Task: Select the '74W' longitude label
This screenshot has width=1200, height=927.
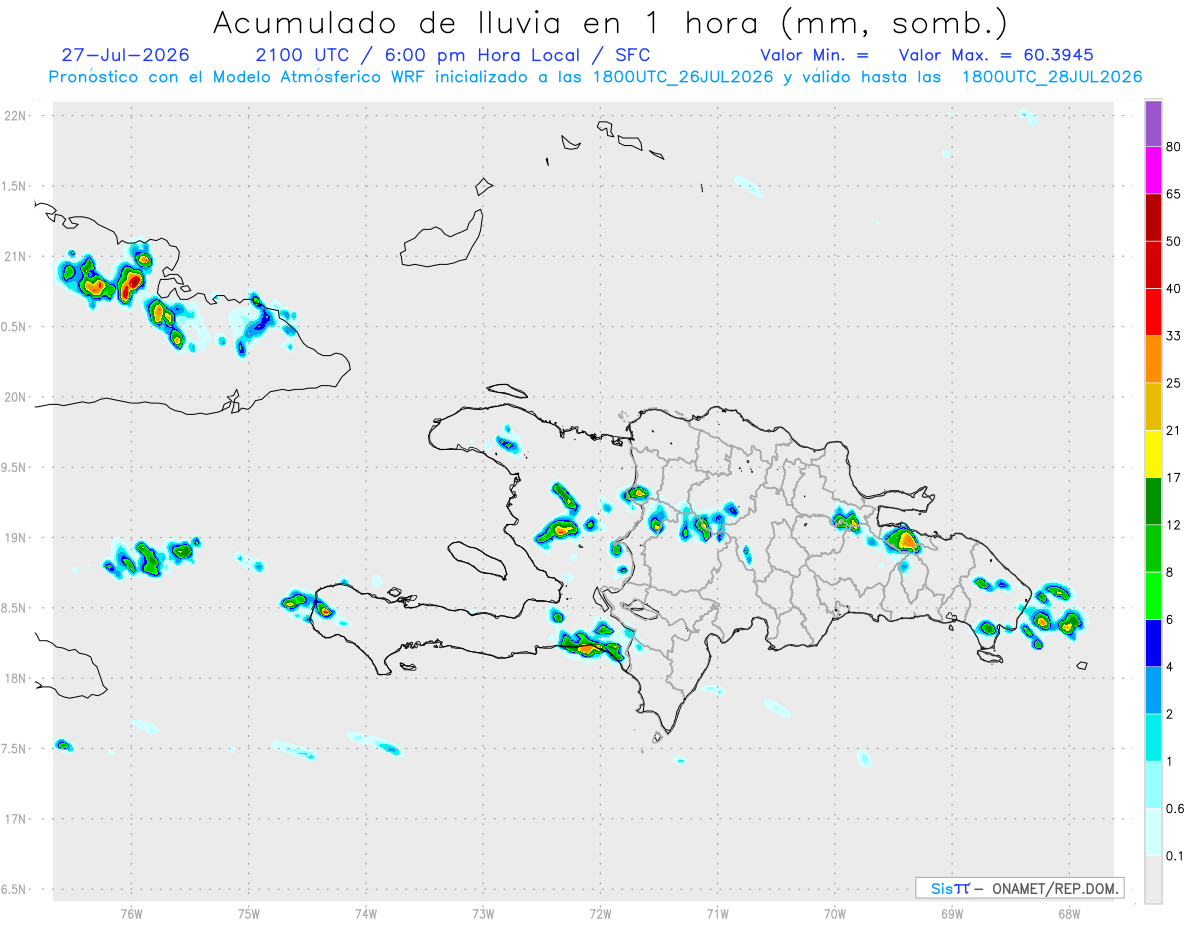Action: coord(365,914)
